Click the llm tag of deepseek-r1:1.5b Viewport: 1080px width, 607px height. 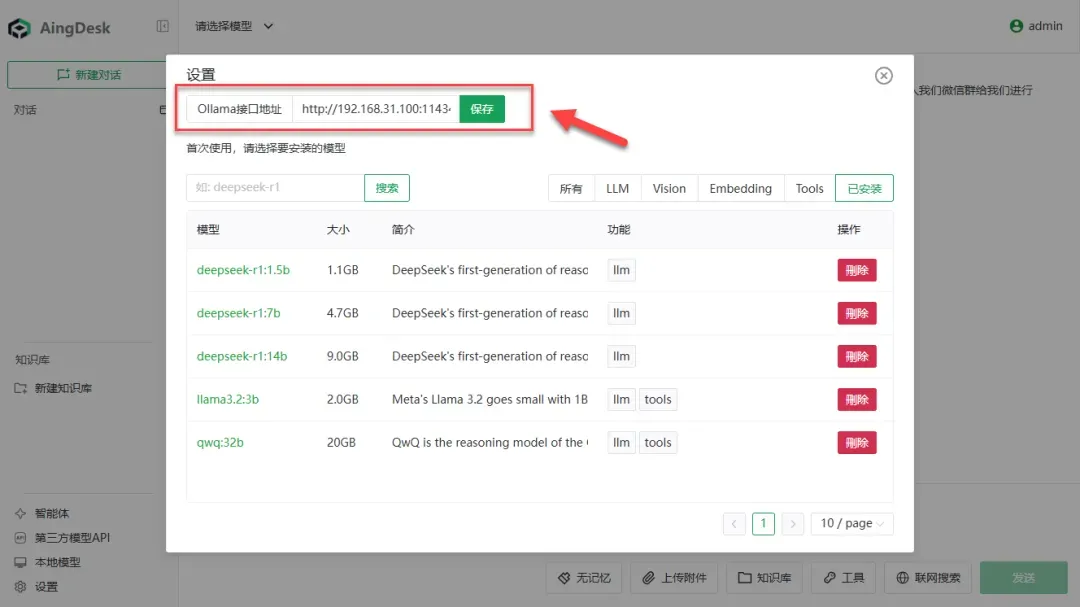coord(621,270)
